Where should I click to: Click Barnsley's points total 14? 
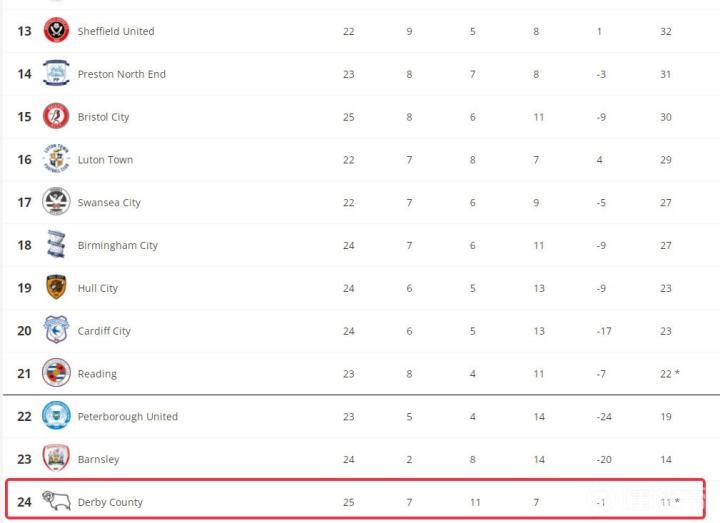pyautogui.click(x=665, y=459)
